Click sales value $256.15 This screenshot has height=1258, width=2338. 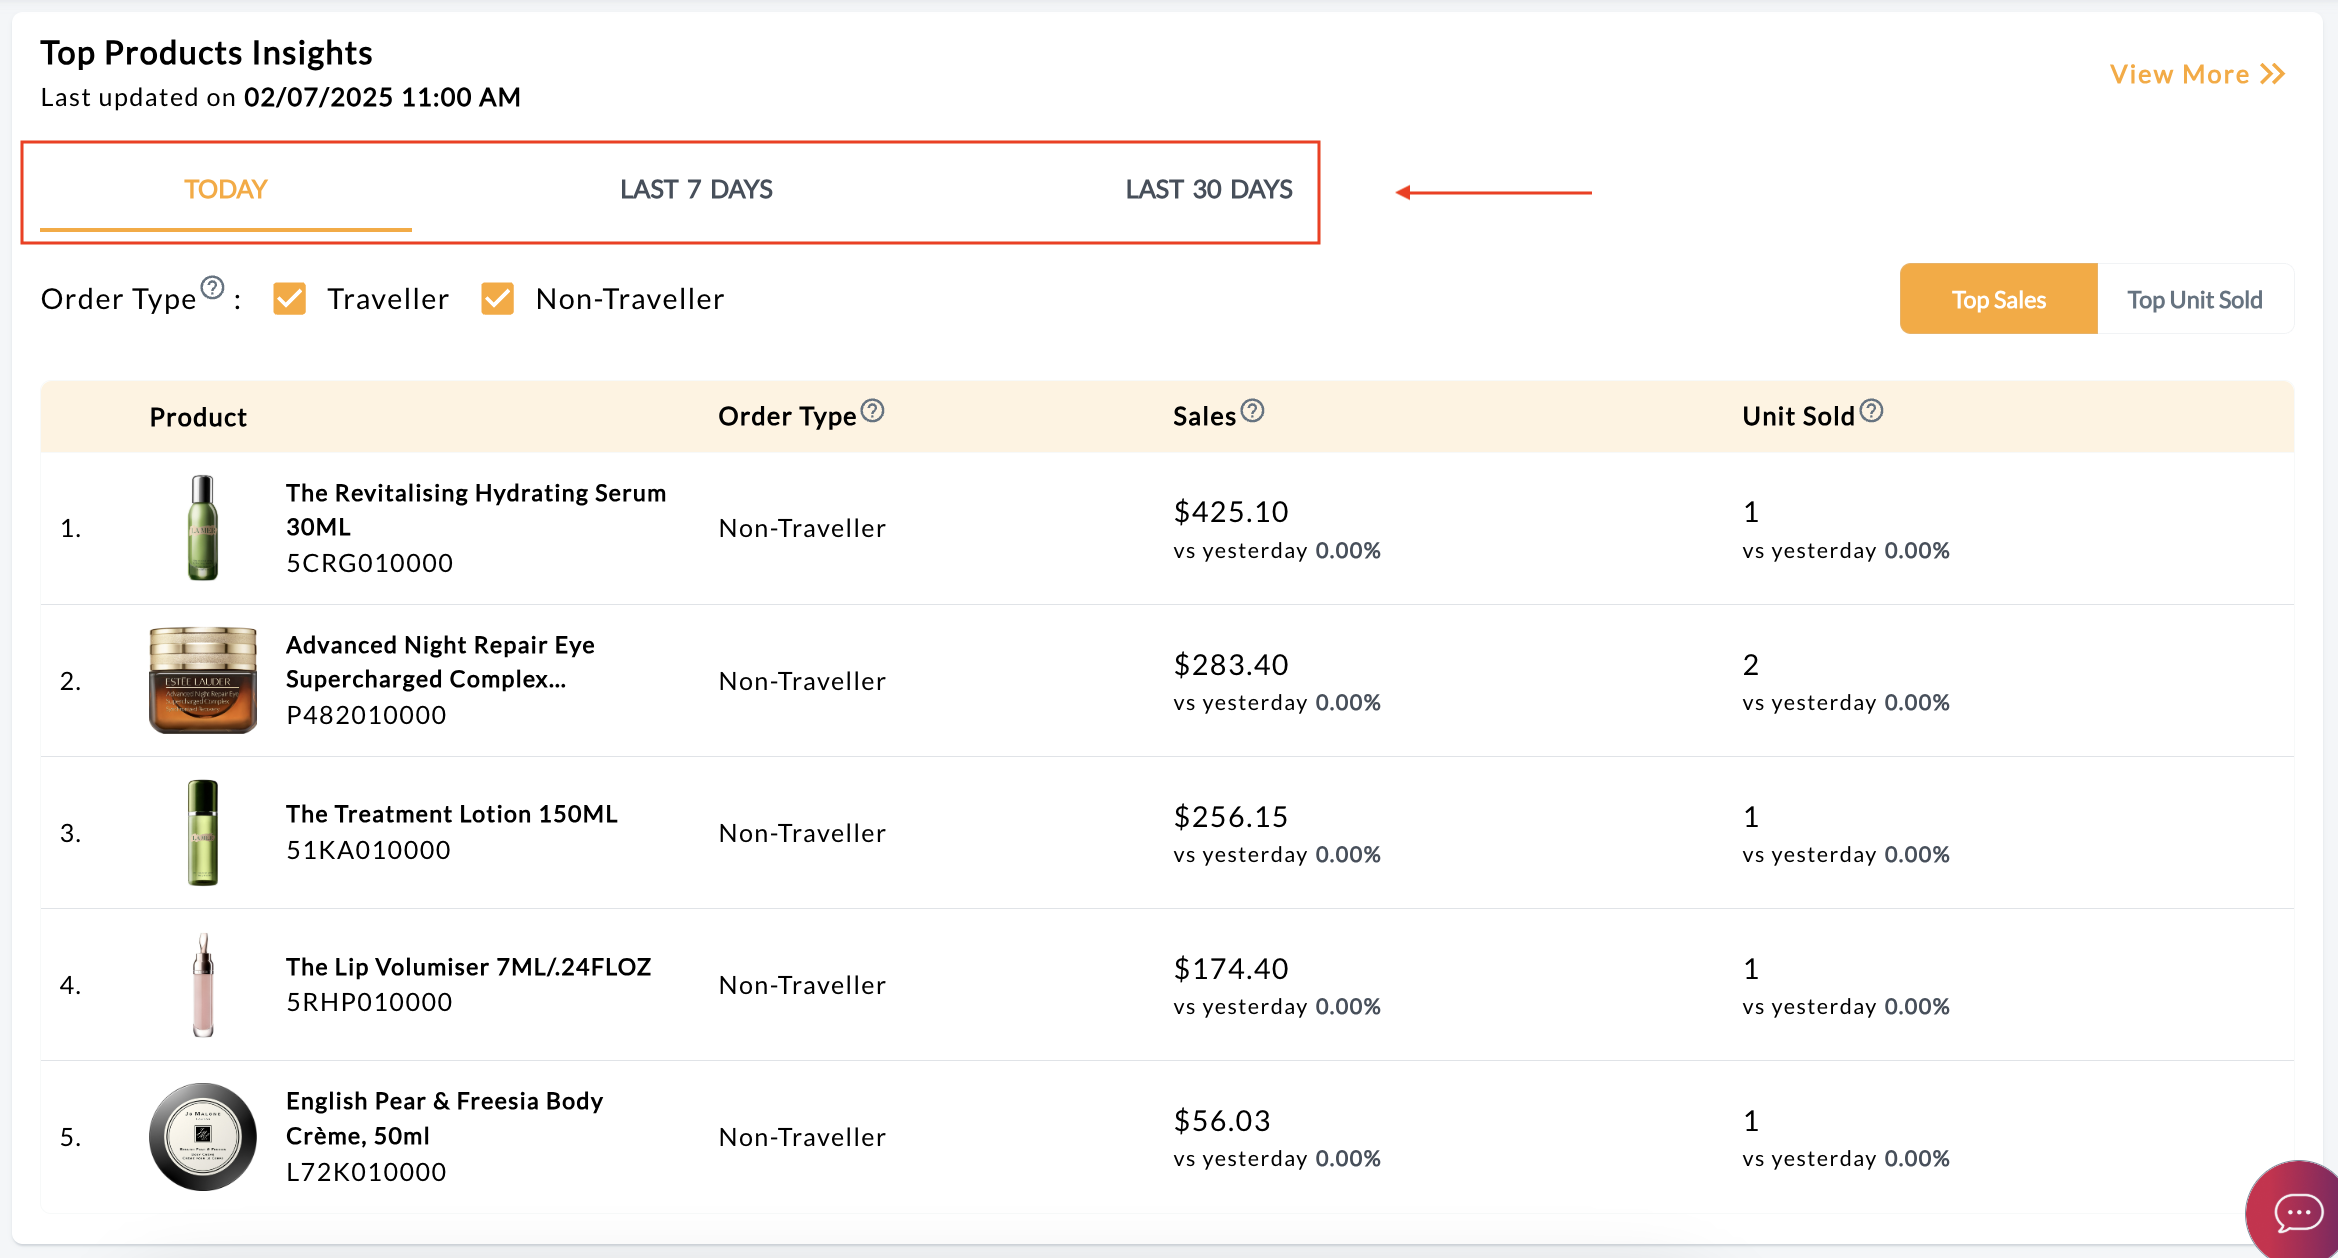(1231, 817)
